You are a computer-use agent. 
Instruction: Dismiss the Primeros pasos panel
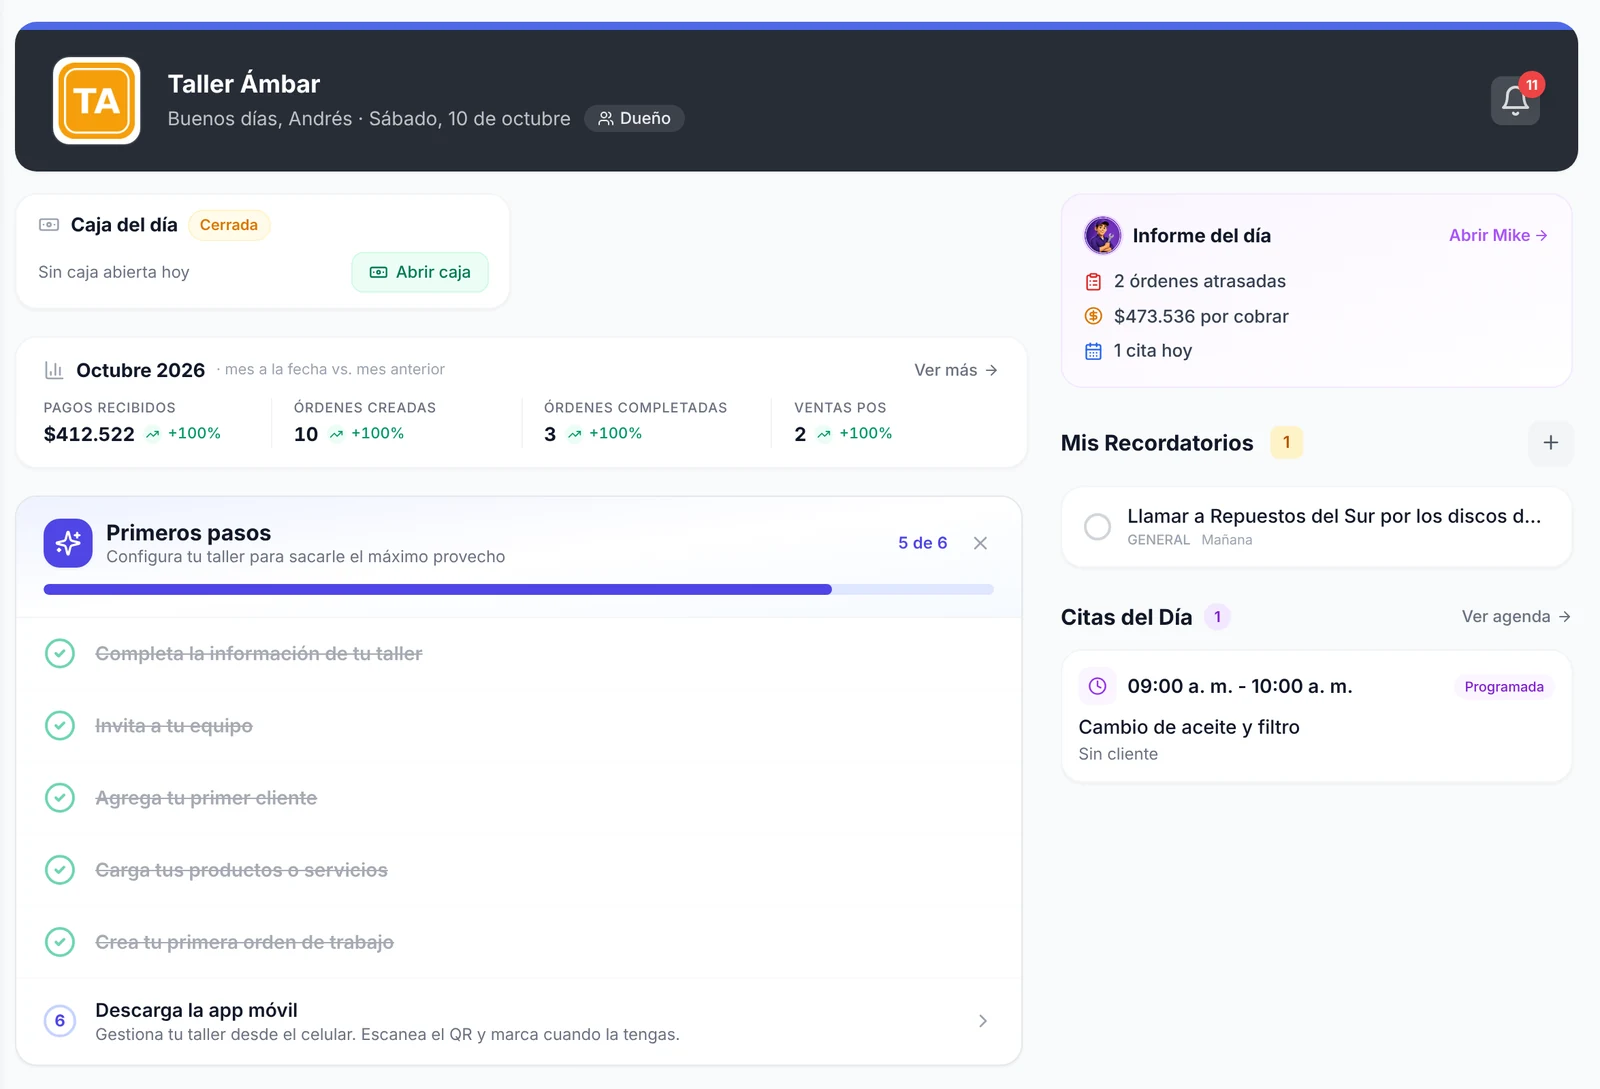(980, 543)
